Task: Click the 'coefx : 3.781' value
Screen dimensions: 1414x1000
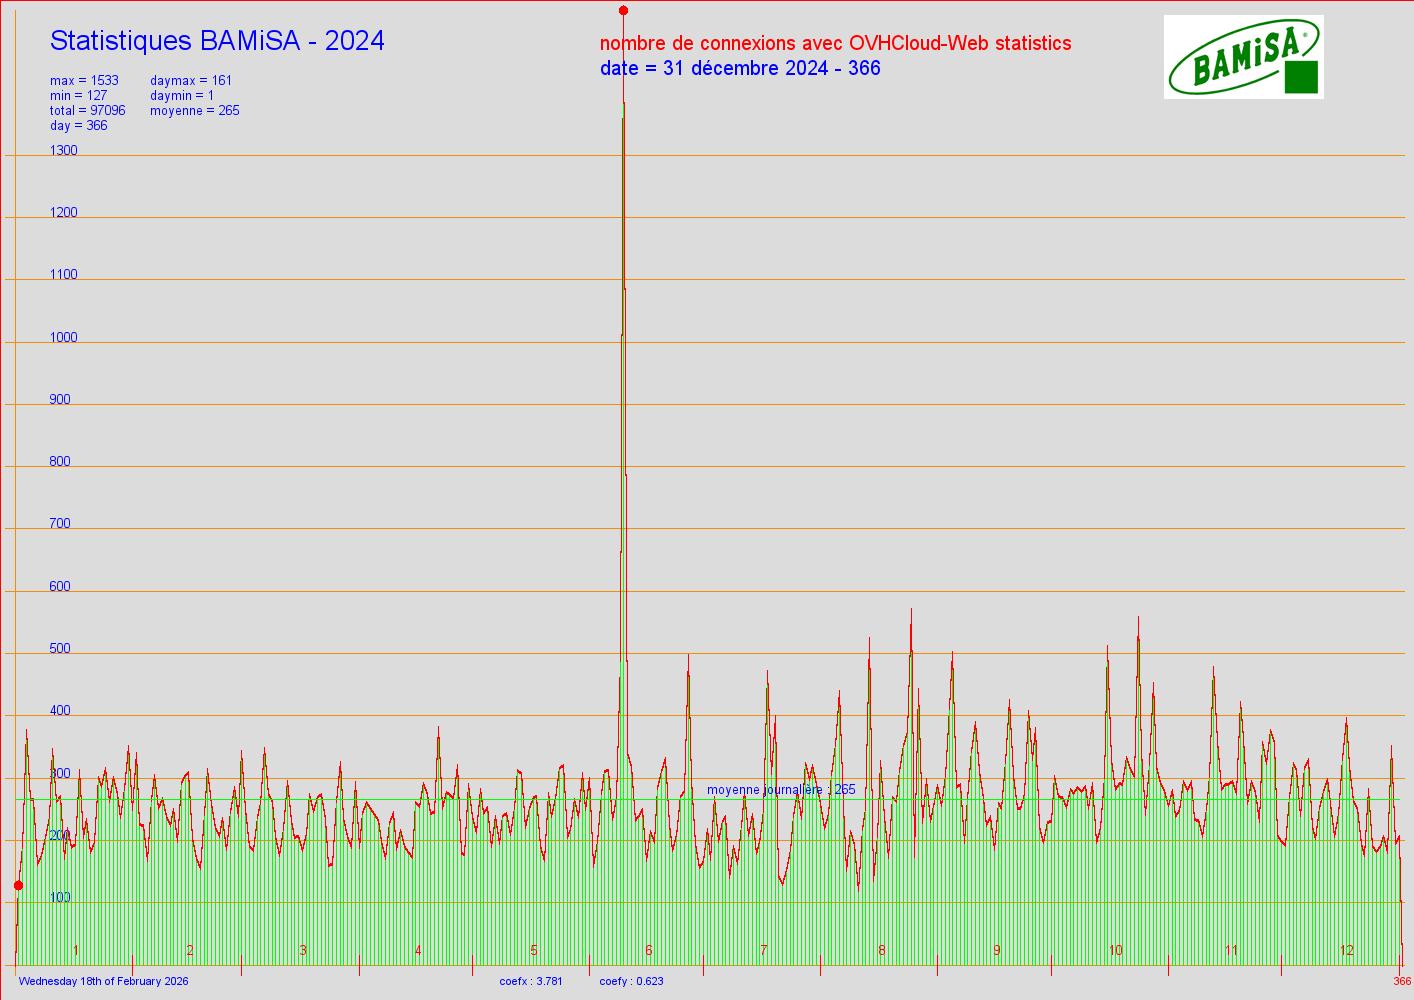Action: pos(531,981)
